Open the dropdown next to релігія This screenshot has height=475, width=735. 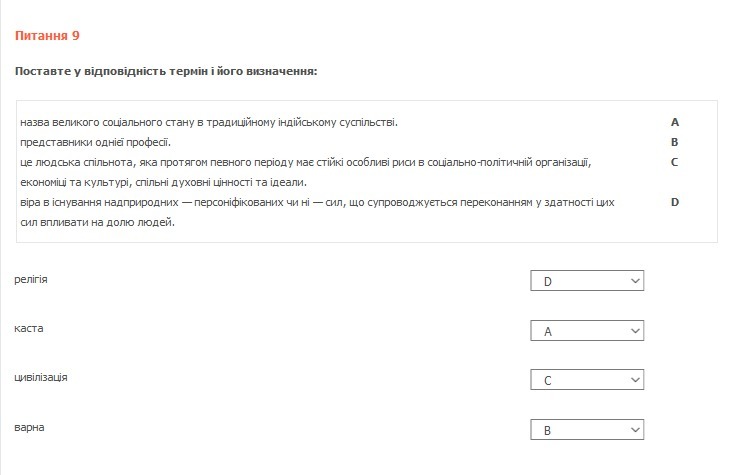(x=586, y=281)
